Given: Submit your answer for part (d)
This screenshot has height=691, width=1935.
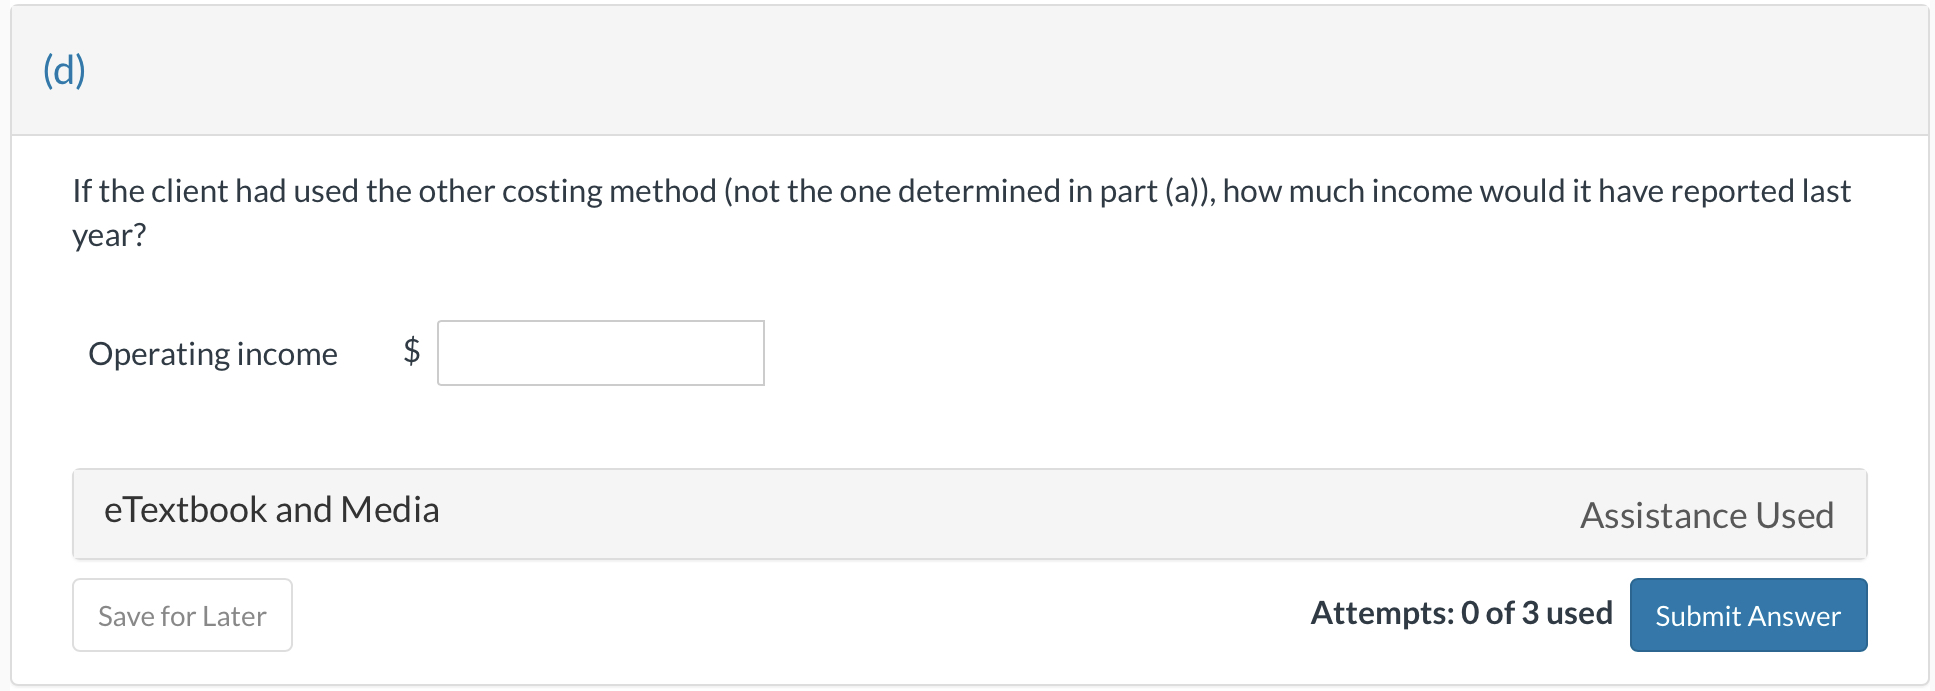Looking at the screenshot, I should pos(1747,615).
